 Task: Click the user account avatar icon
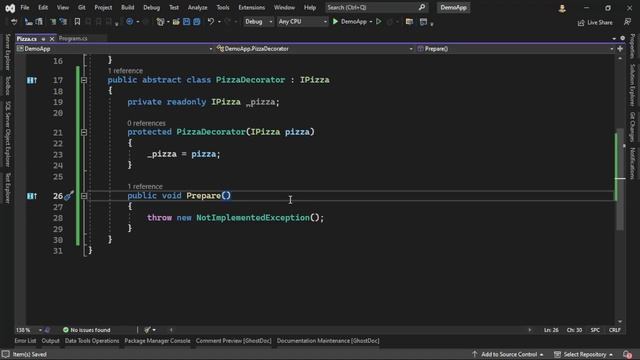[x=562, y=8]
